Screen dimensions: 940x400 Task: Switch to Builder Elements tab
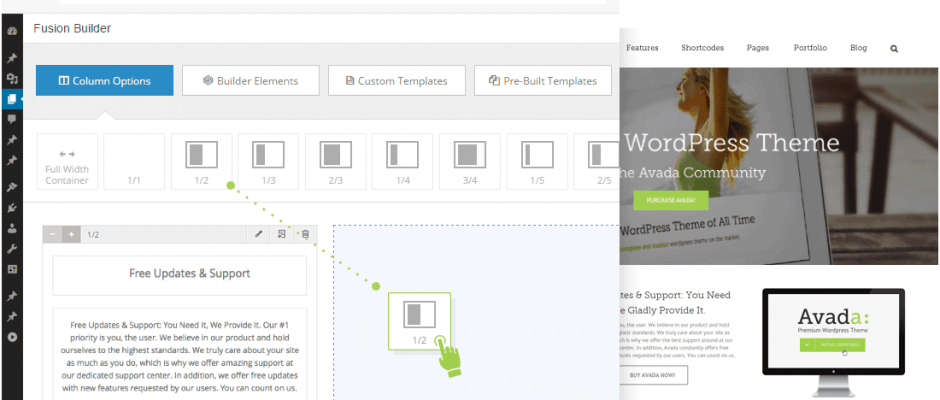coord(251,80)
